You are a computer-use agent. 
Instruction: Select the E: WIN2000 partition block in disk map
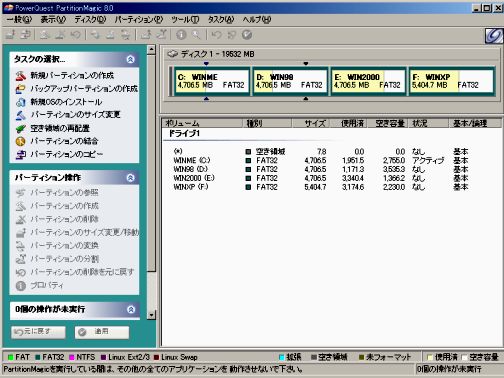(368, 81)
